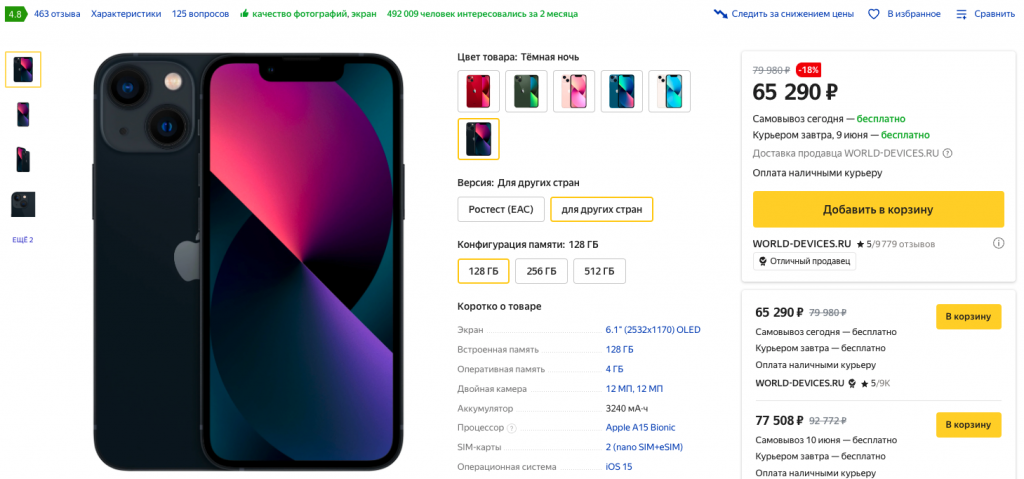Click the Отличный продавец badge

(805, 261)
